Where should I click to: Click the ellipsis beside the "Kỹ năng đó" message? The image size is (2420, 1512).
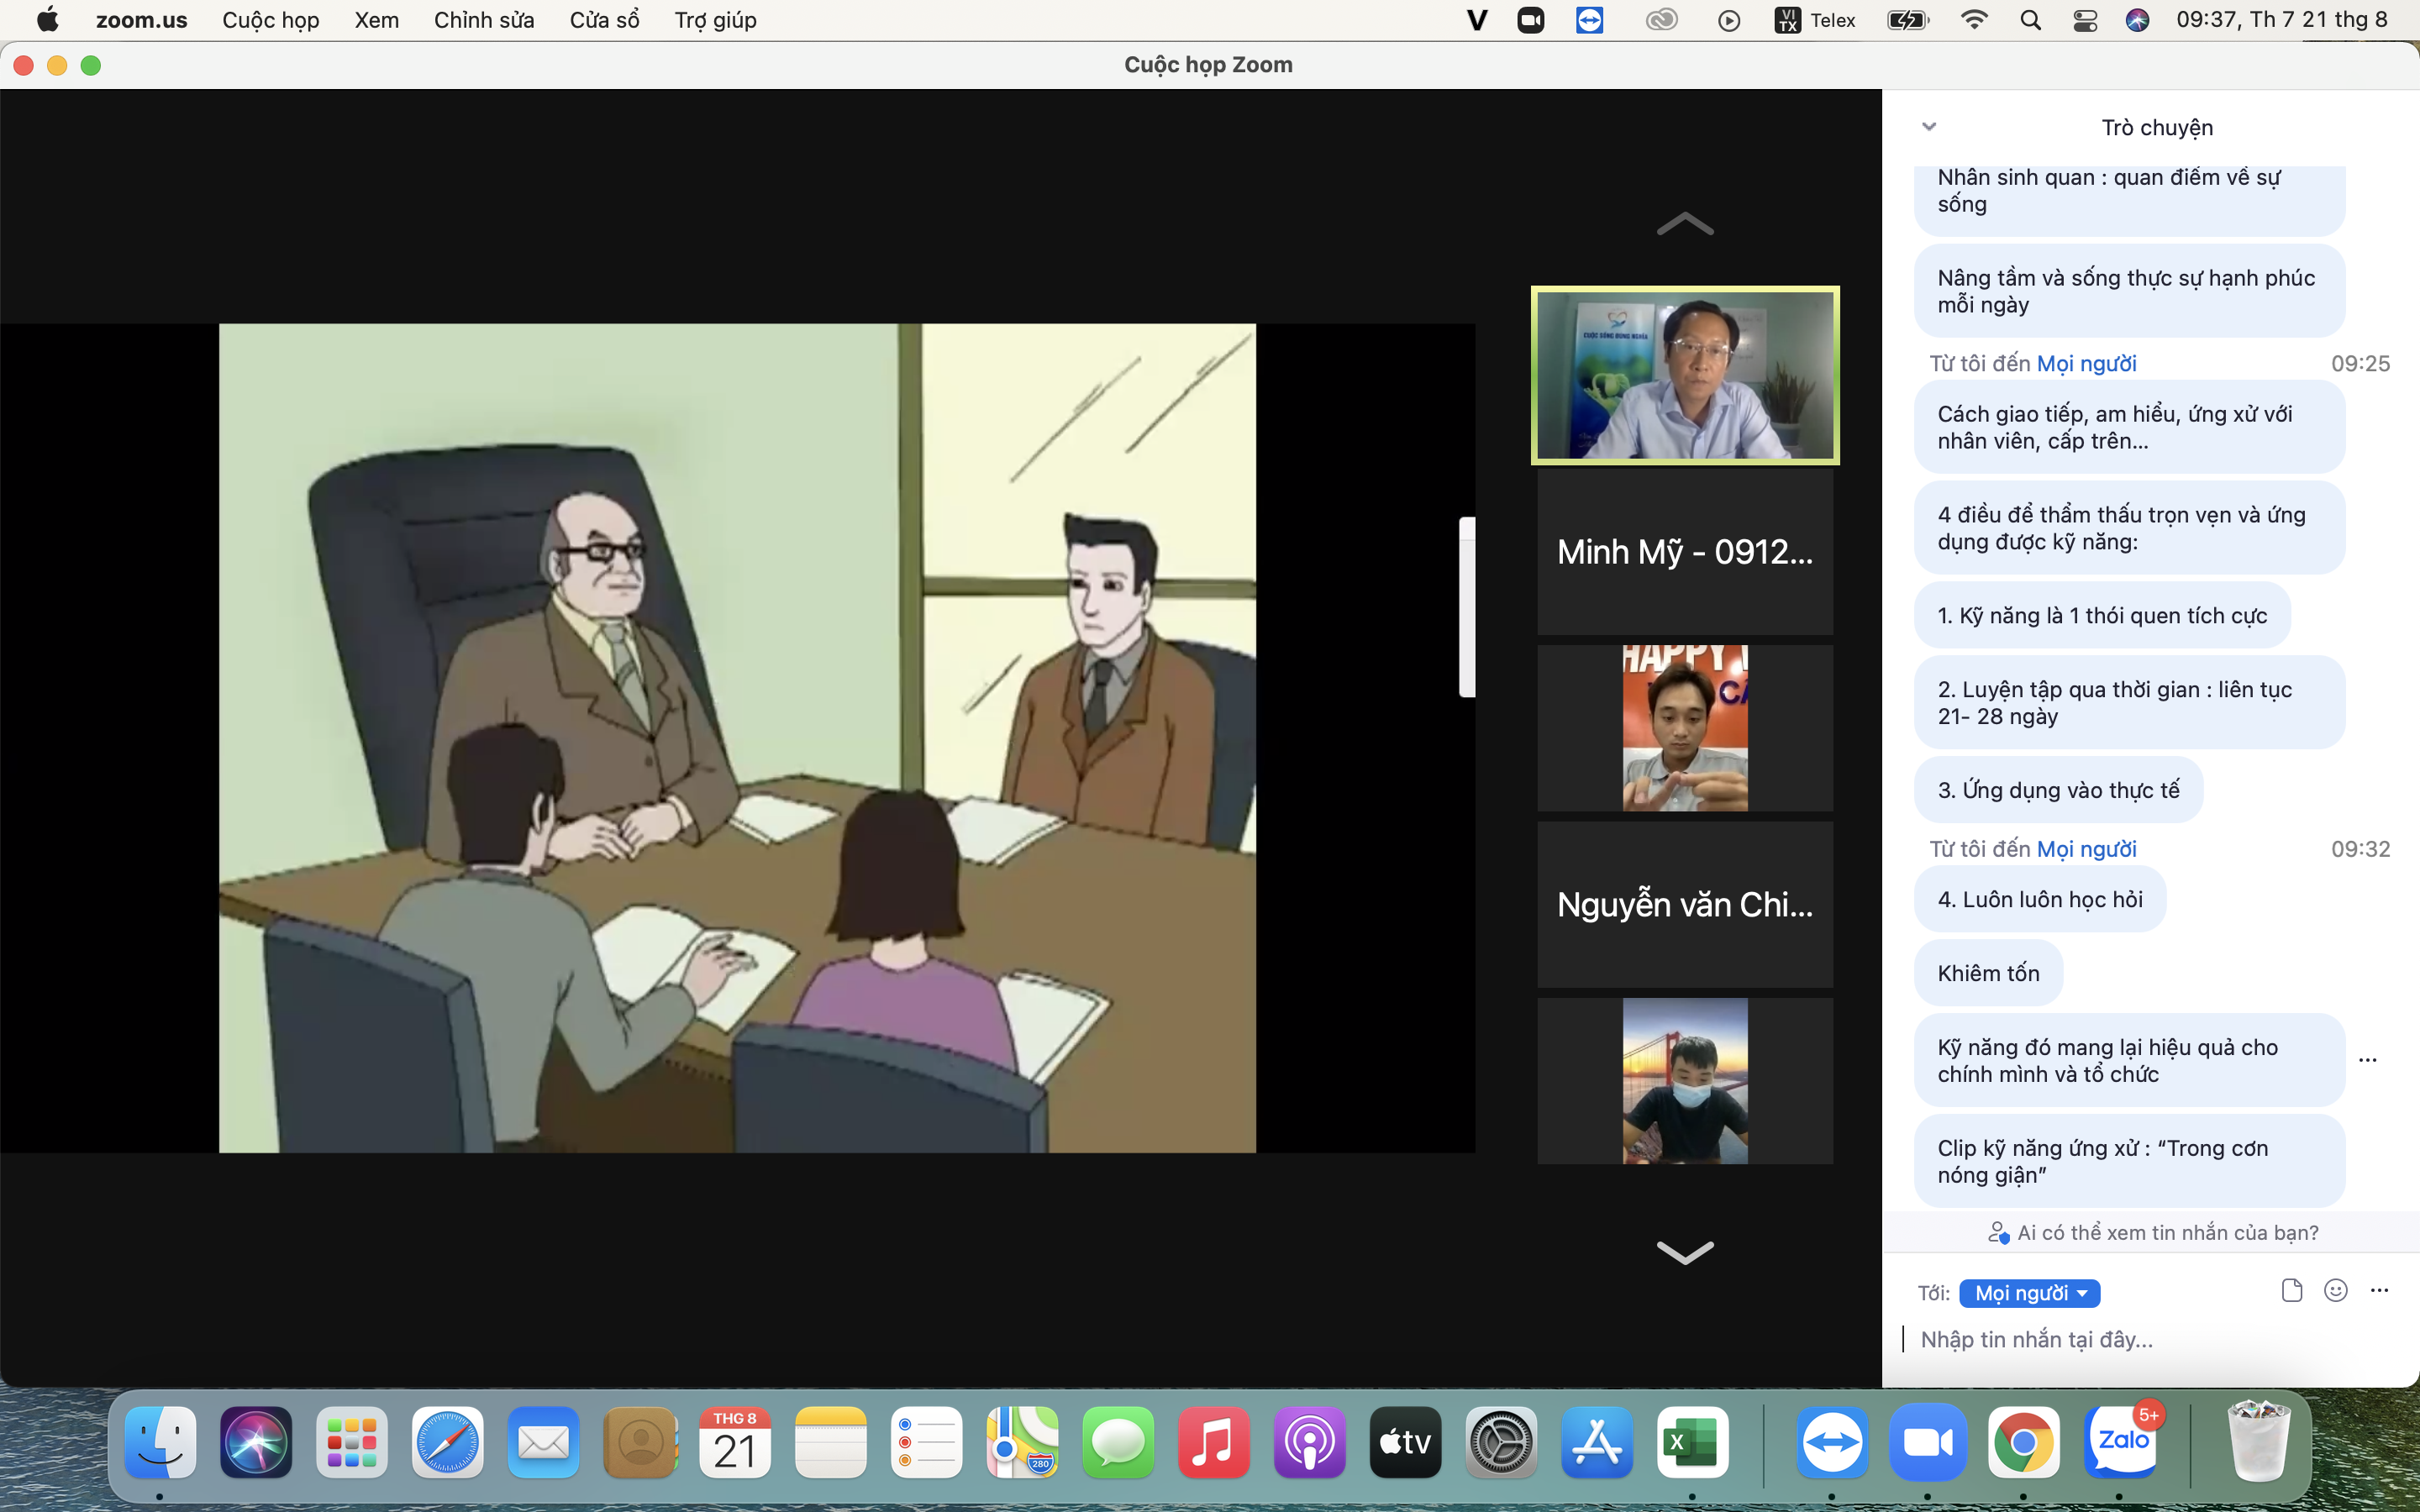point(2368,1060)
